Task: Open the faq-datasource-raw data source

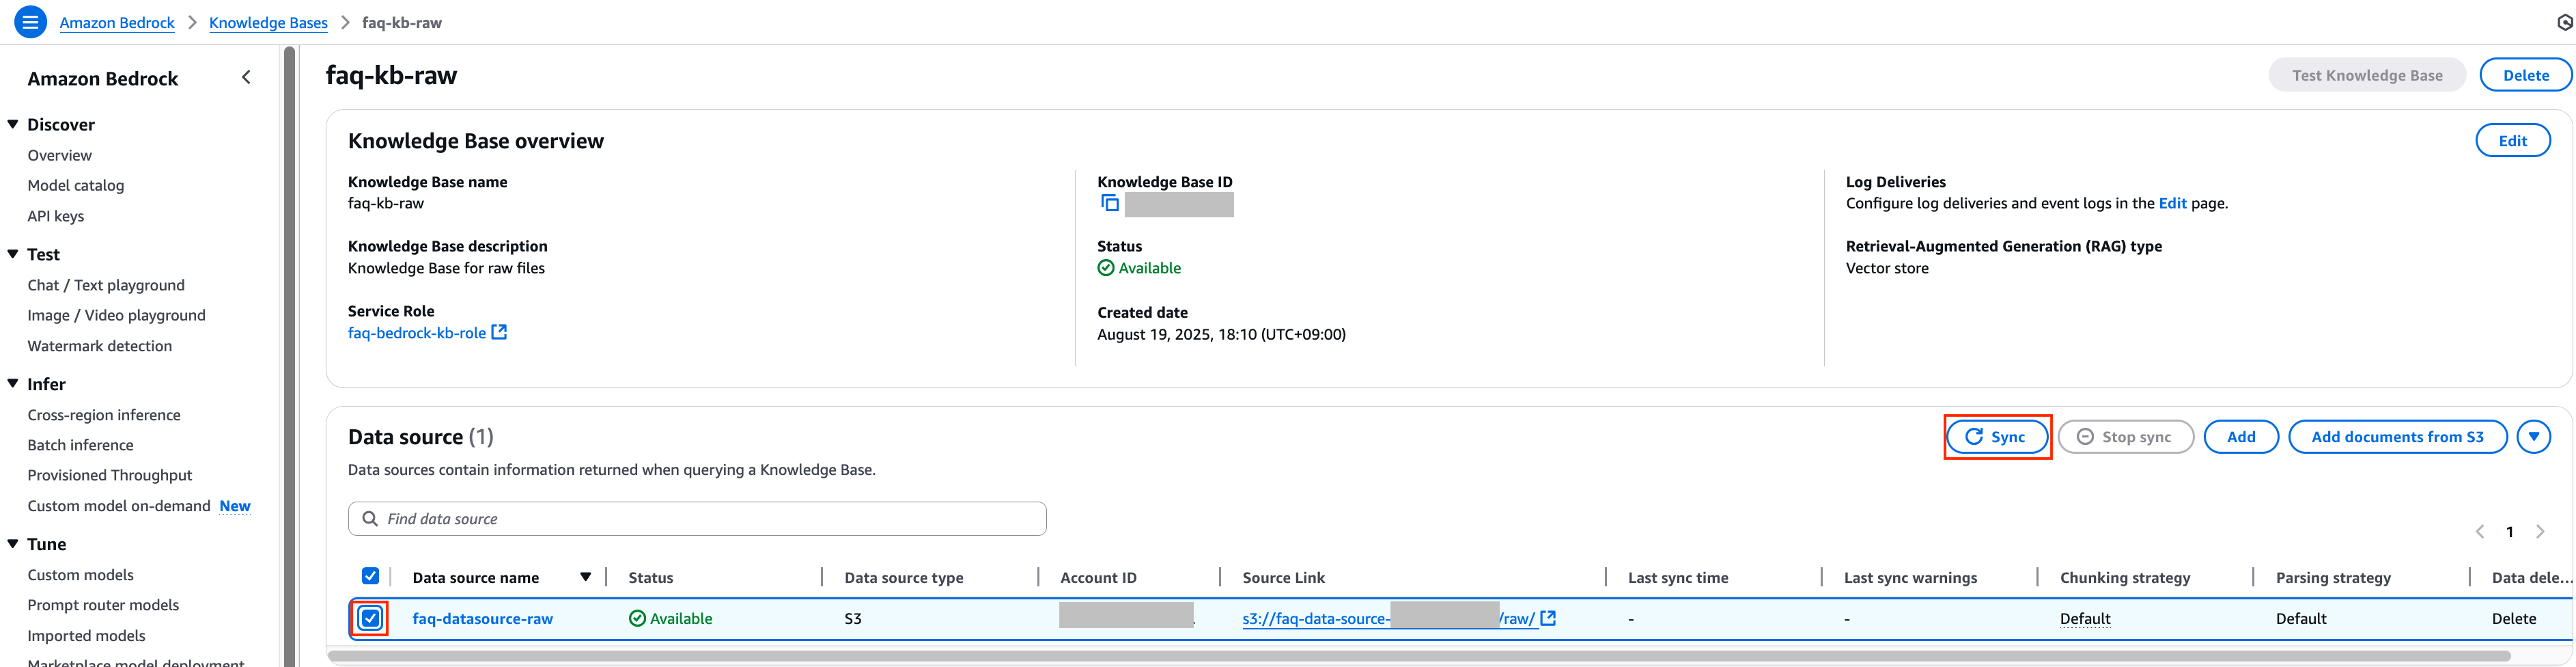Action: point(483,619)
